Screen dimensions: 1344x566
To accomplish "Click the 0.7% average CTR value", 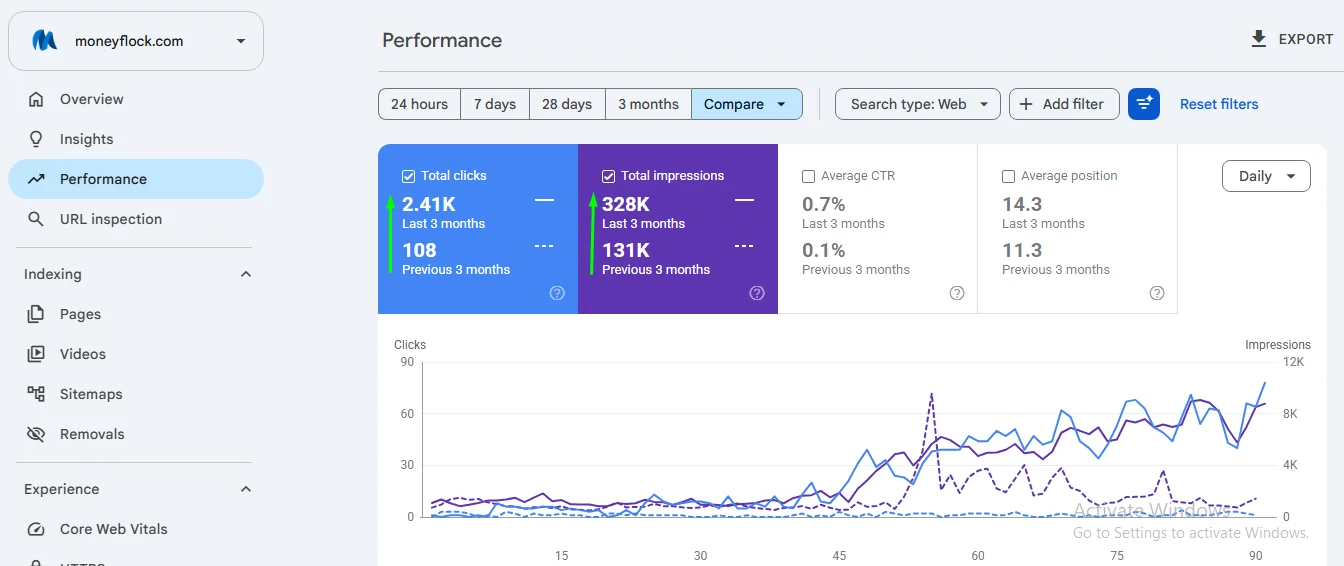I will [x=824, y=204].
